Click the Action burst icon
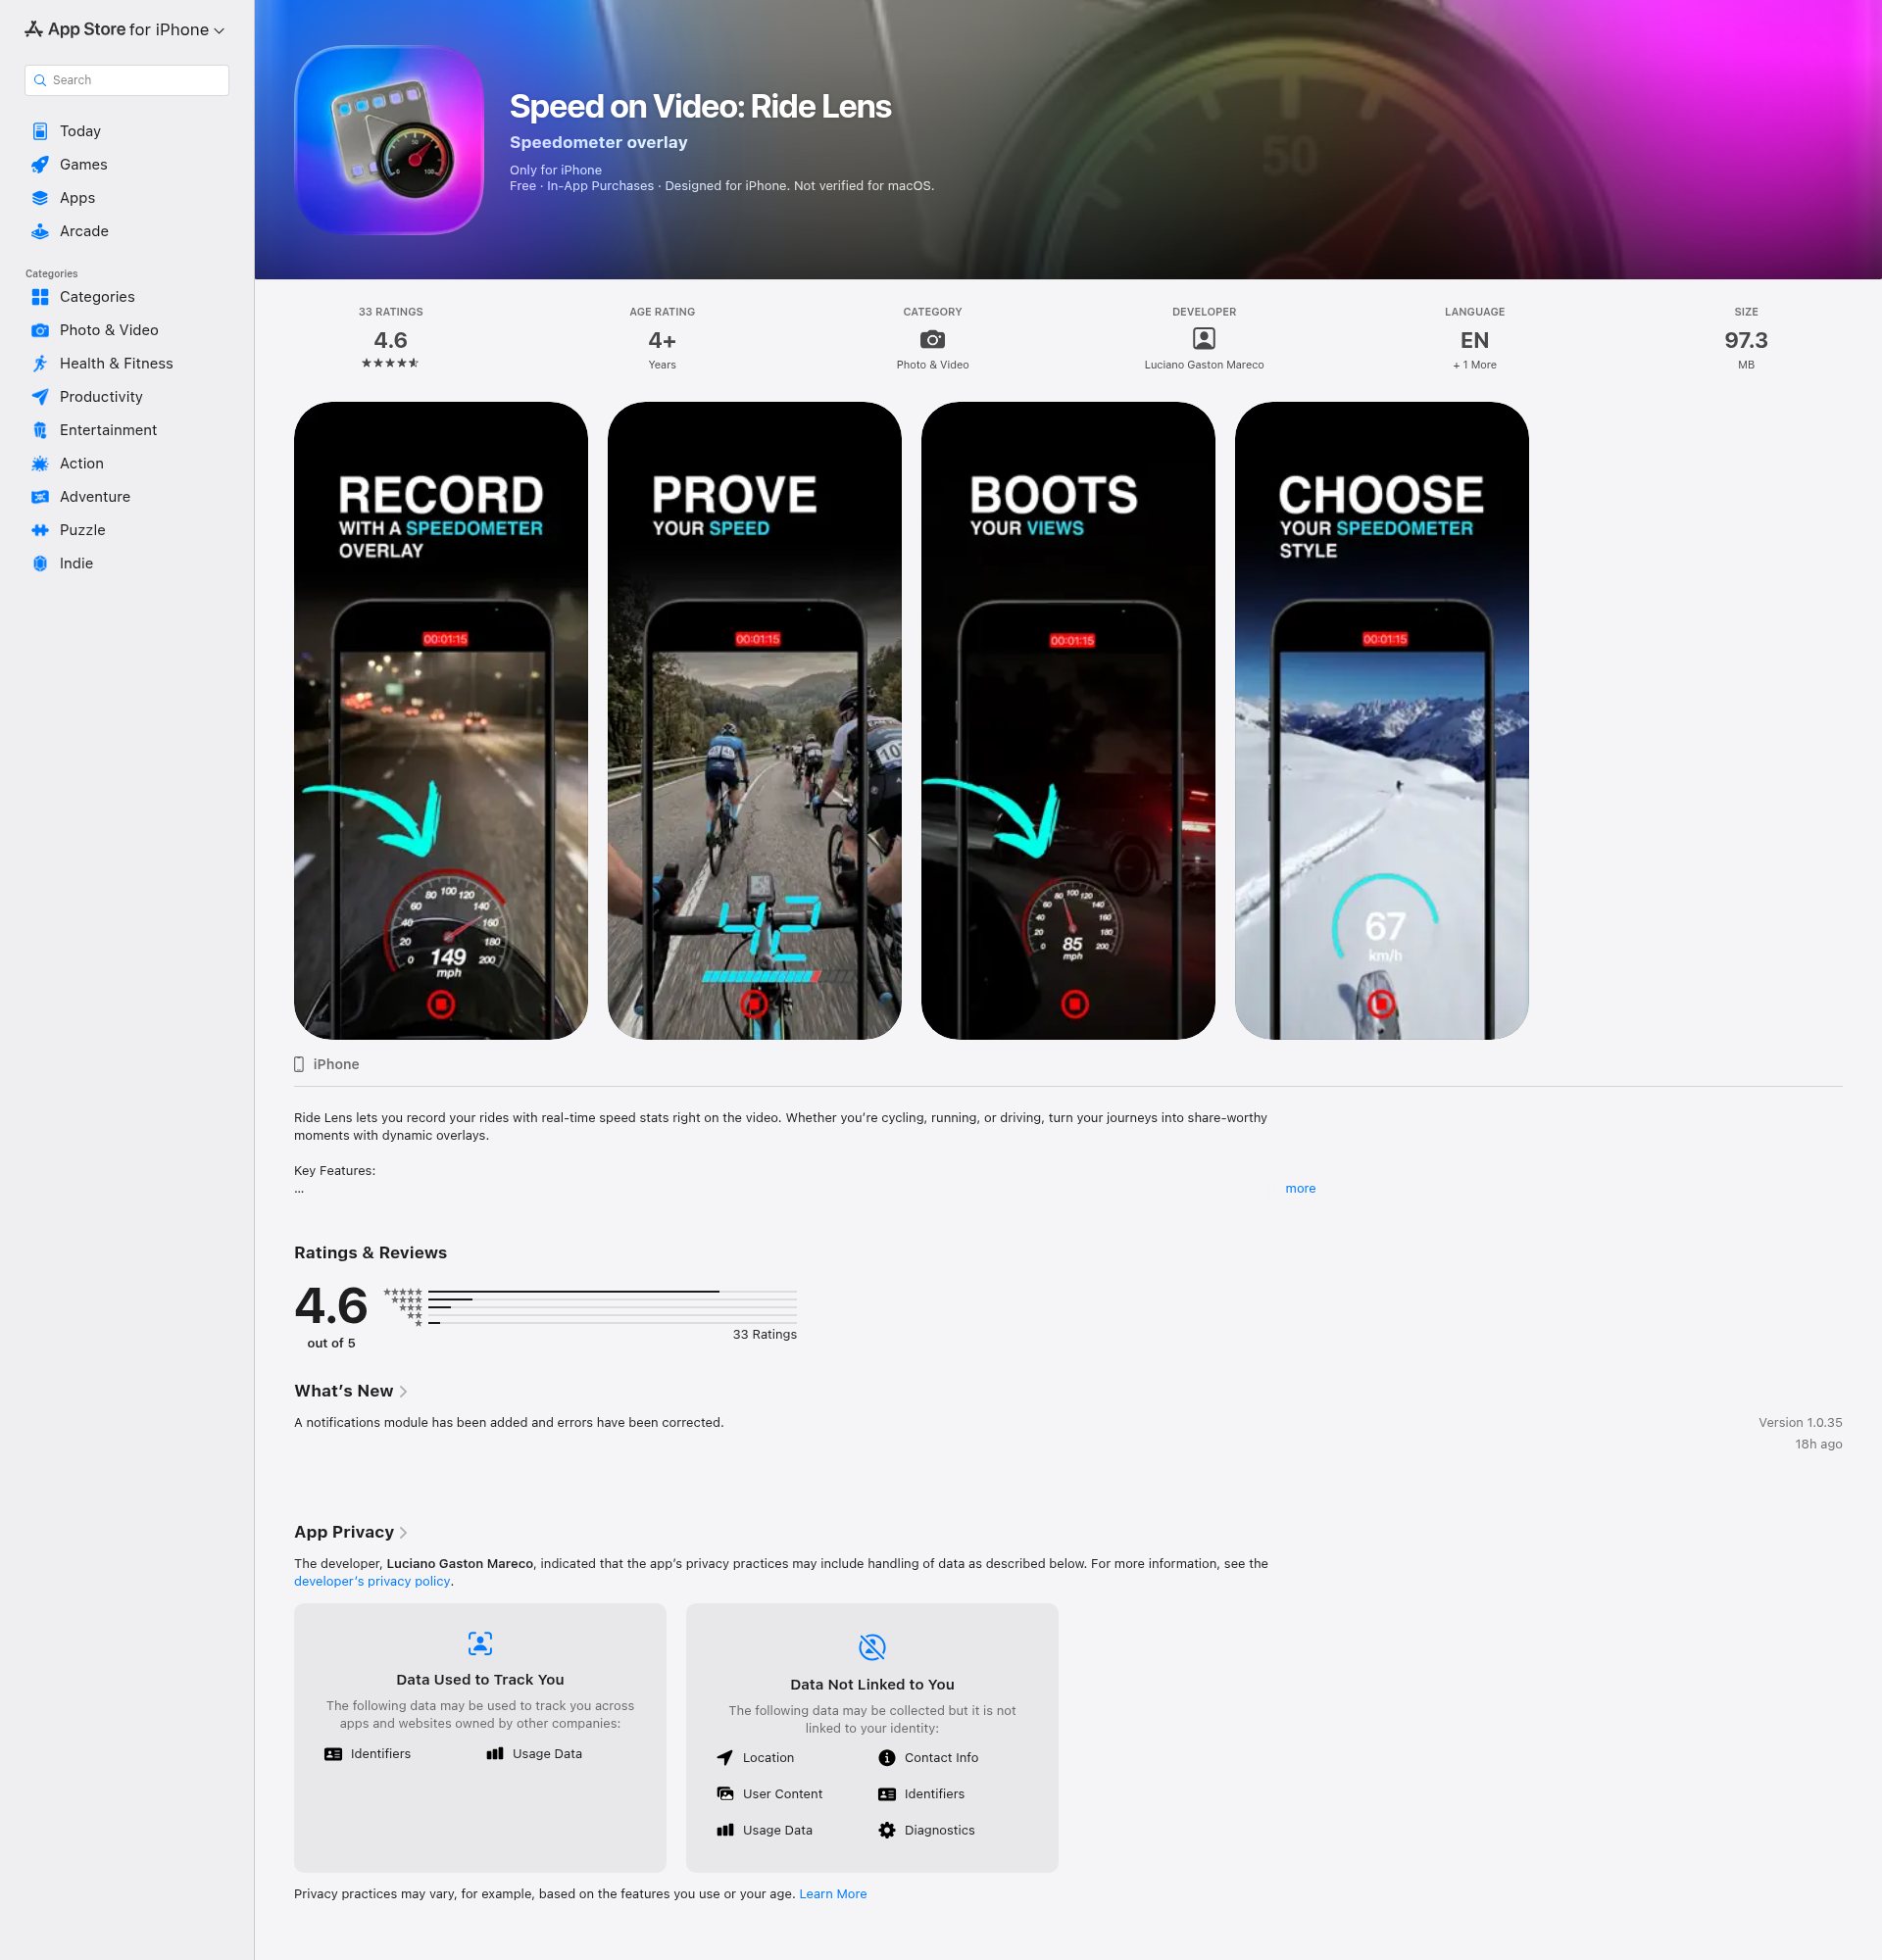 pos(40,463)
